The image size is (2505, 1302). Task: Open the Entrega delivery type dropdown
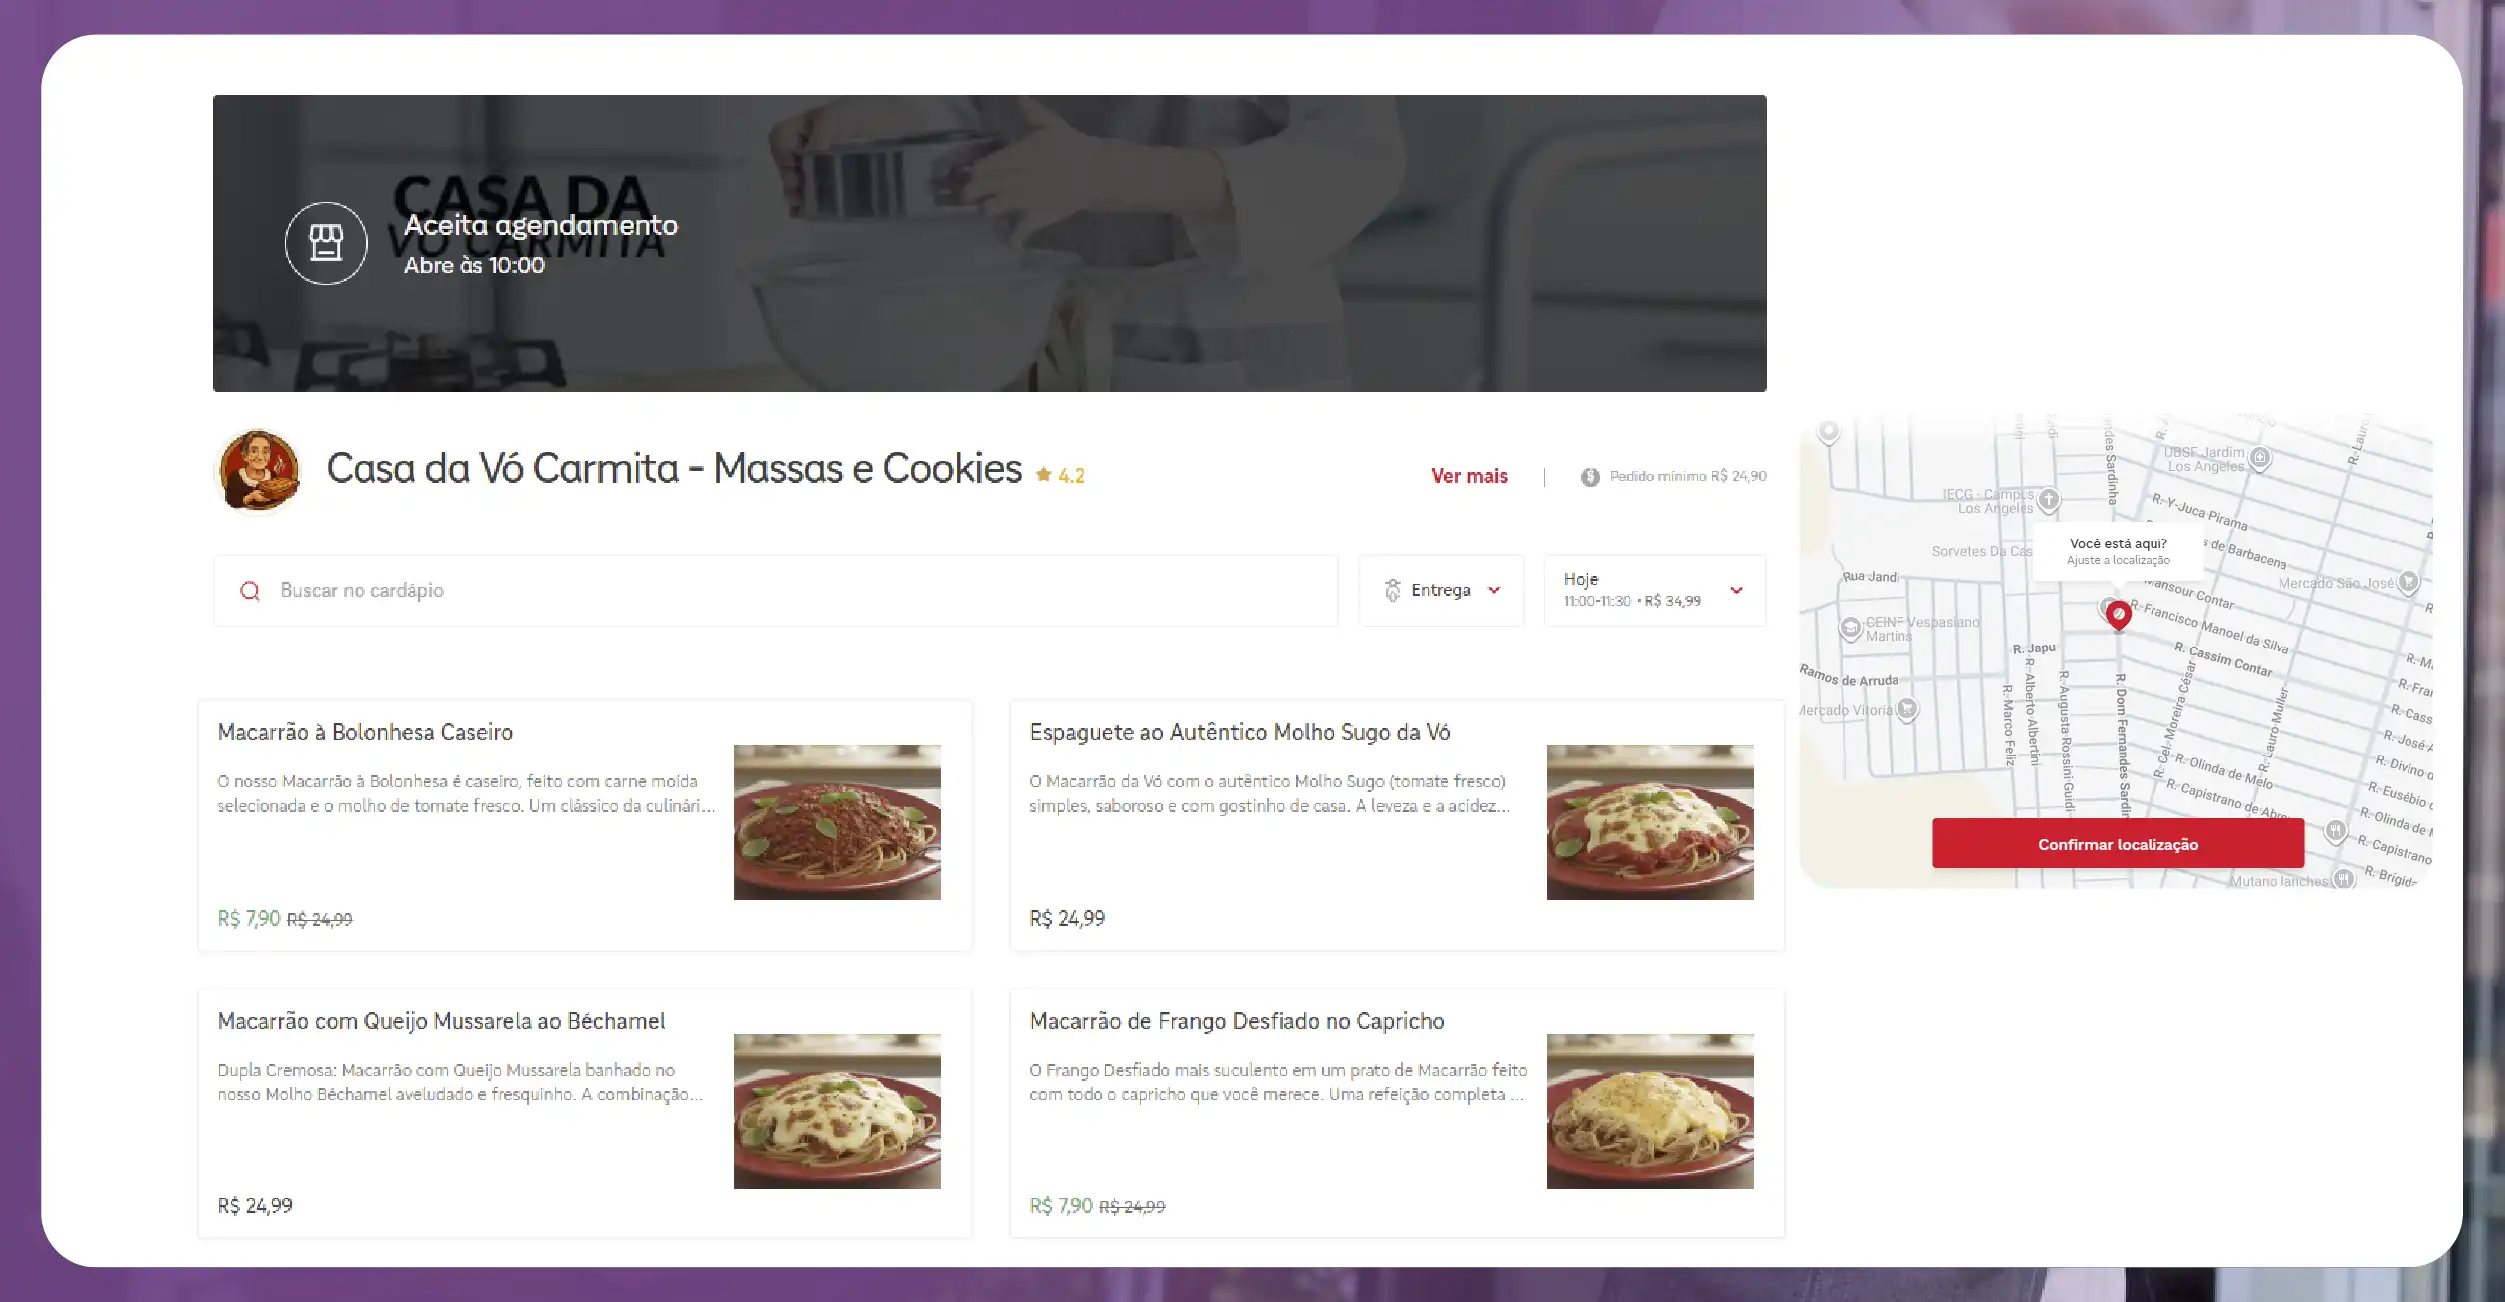click(1440, 591)
